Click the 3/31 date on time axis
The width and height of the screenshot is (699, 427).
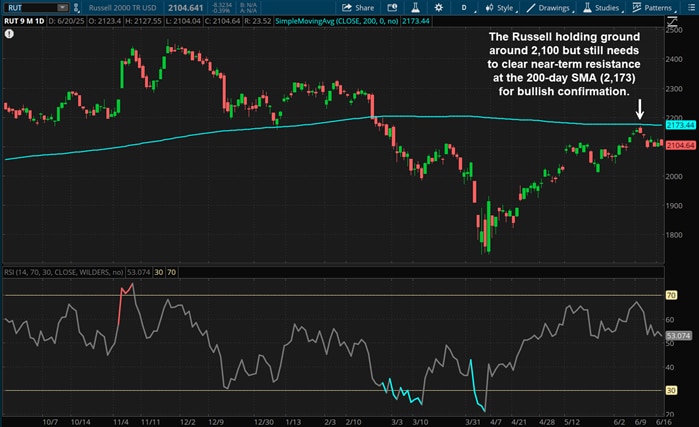pos(473,422)
